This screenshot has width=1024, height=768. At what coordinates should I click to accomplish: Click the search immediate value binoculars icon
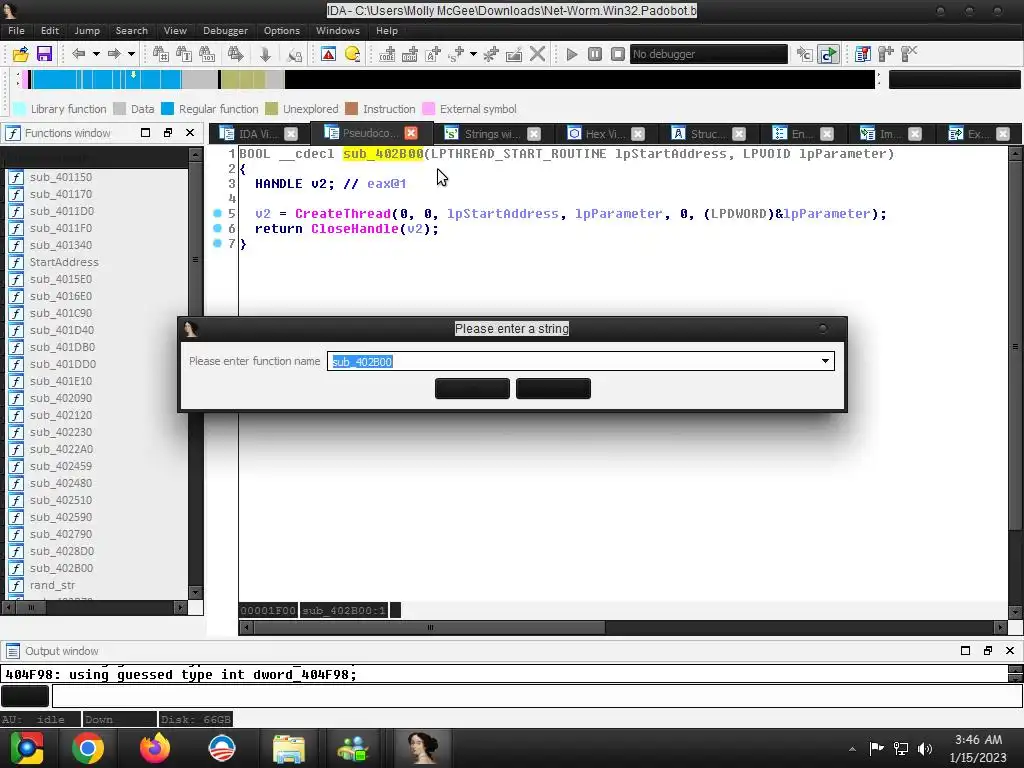click(x=161, y=54)
